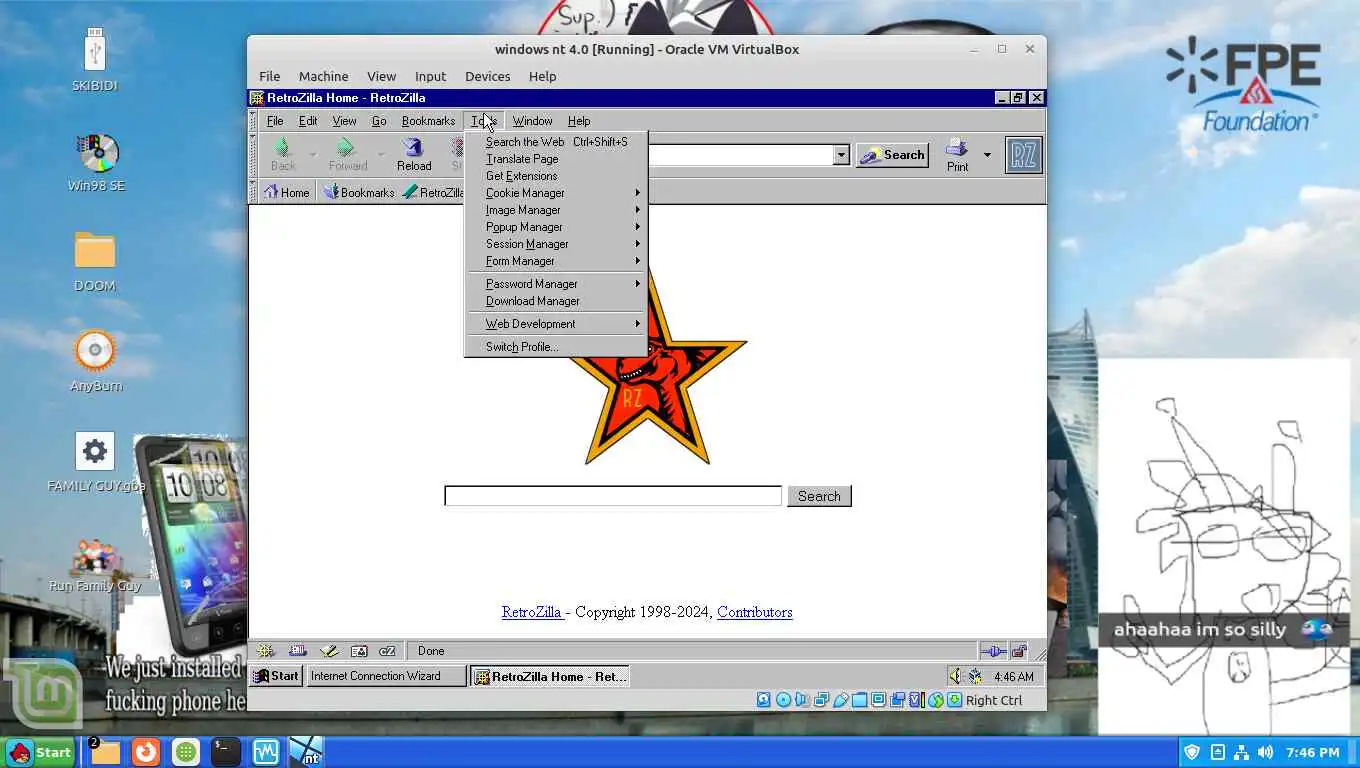
Task: Click the VirtualBox hard disk activity indicator
Action: (x=764, y=700)
